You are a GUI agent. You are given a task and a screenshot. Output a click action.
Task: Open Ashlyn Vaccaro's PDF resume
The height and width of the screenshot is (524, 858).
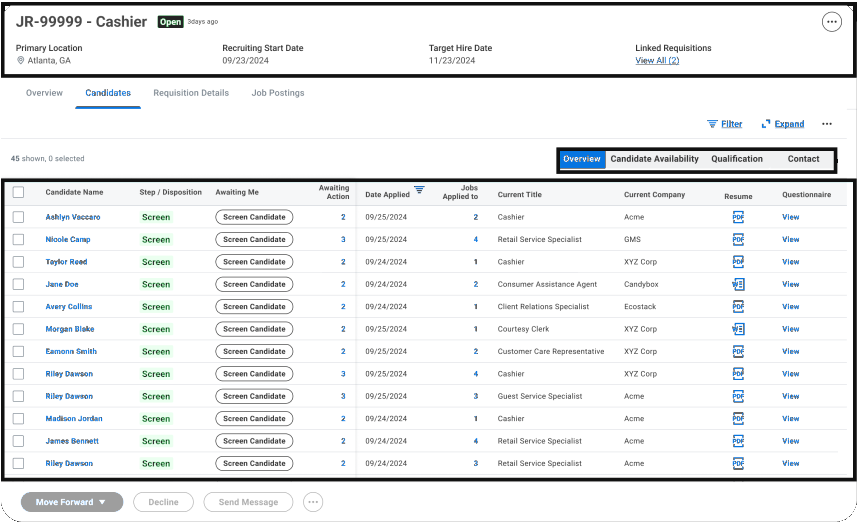[738, 217]
